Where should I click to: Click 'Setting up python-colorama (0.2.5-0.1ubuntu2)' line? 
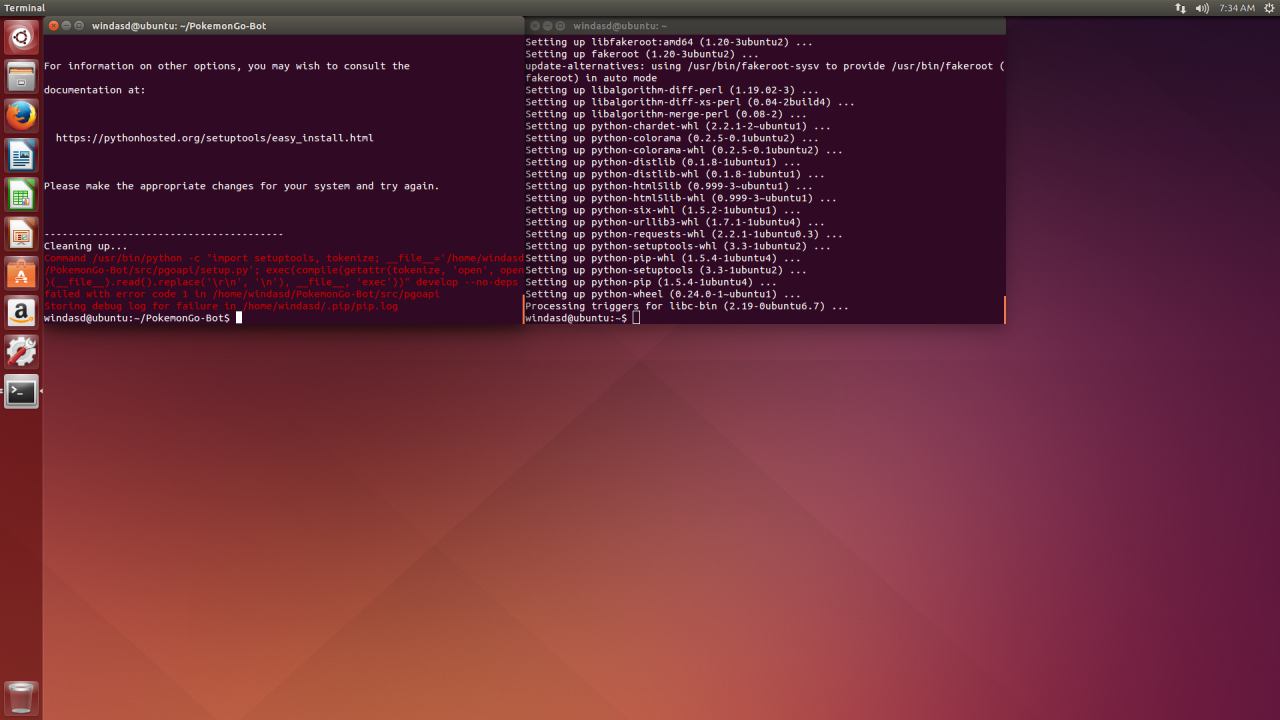point(672,138)
